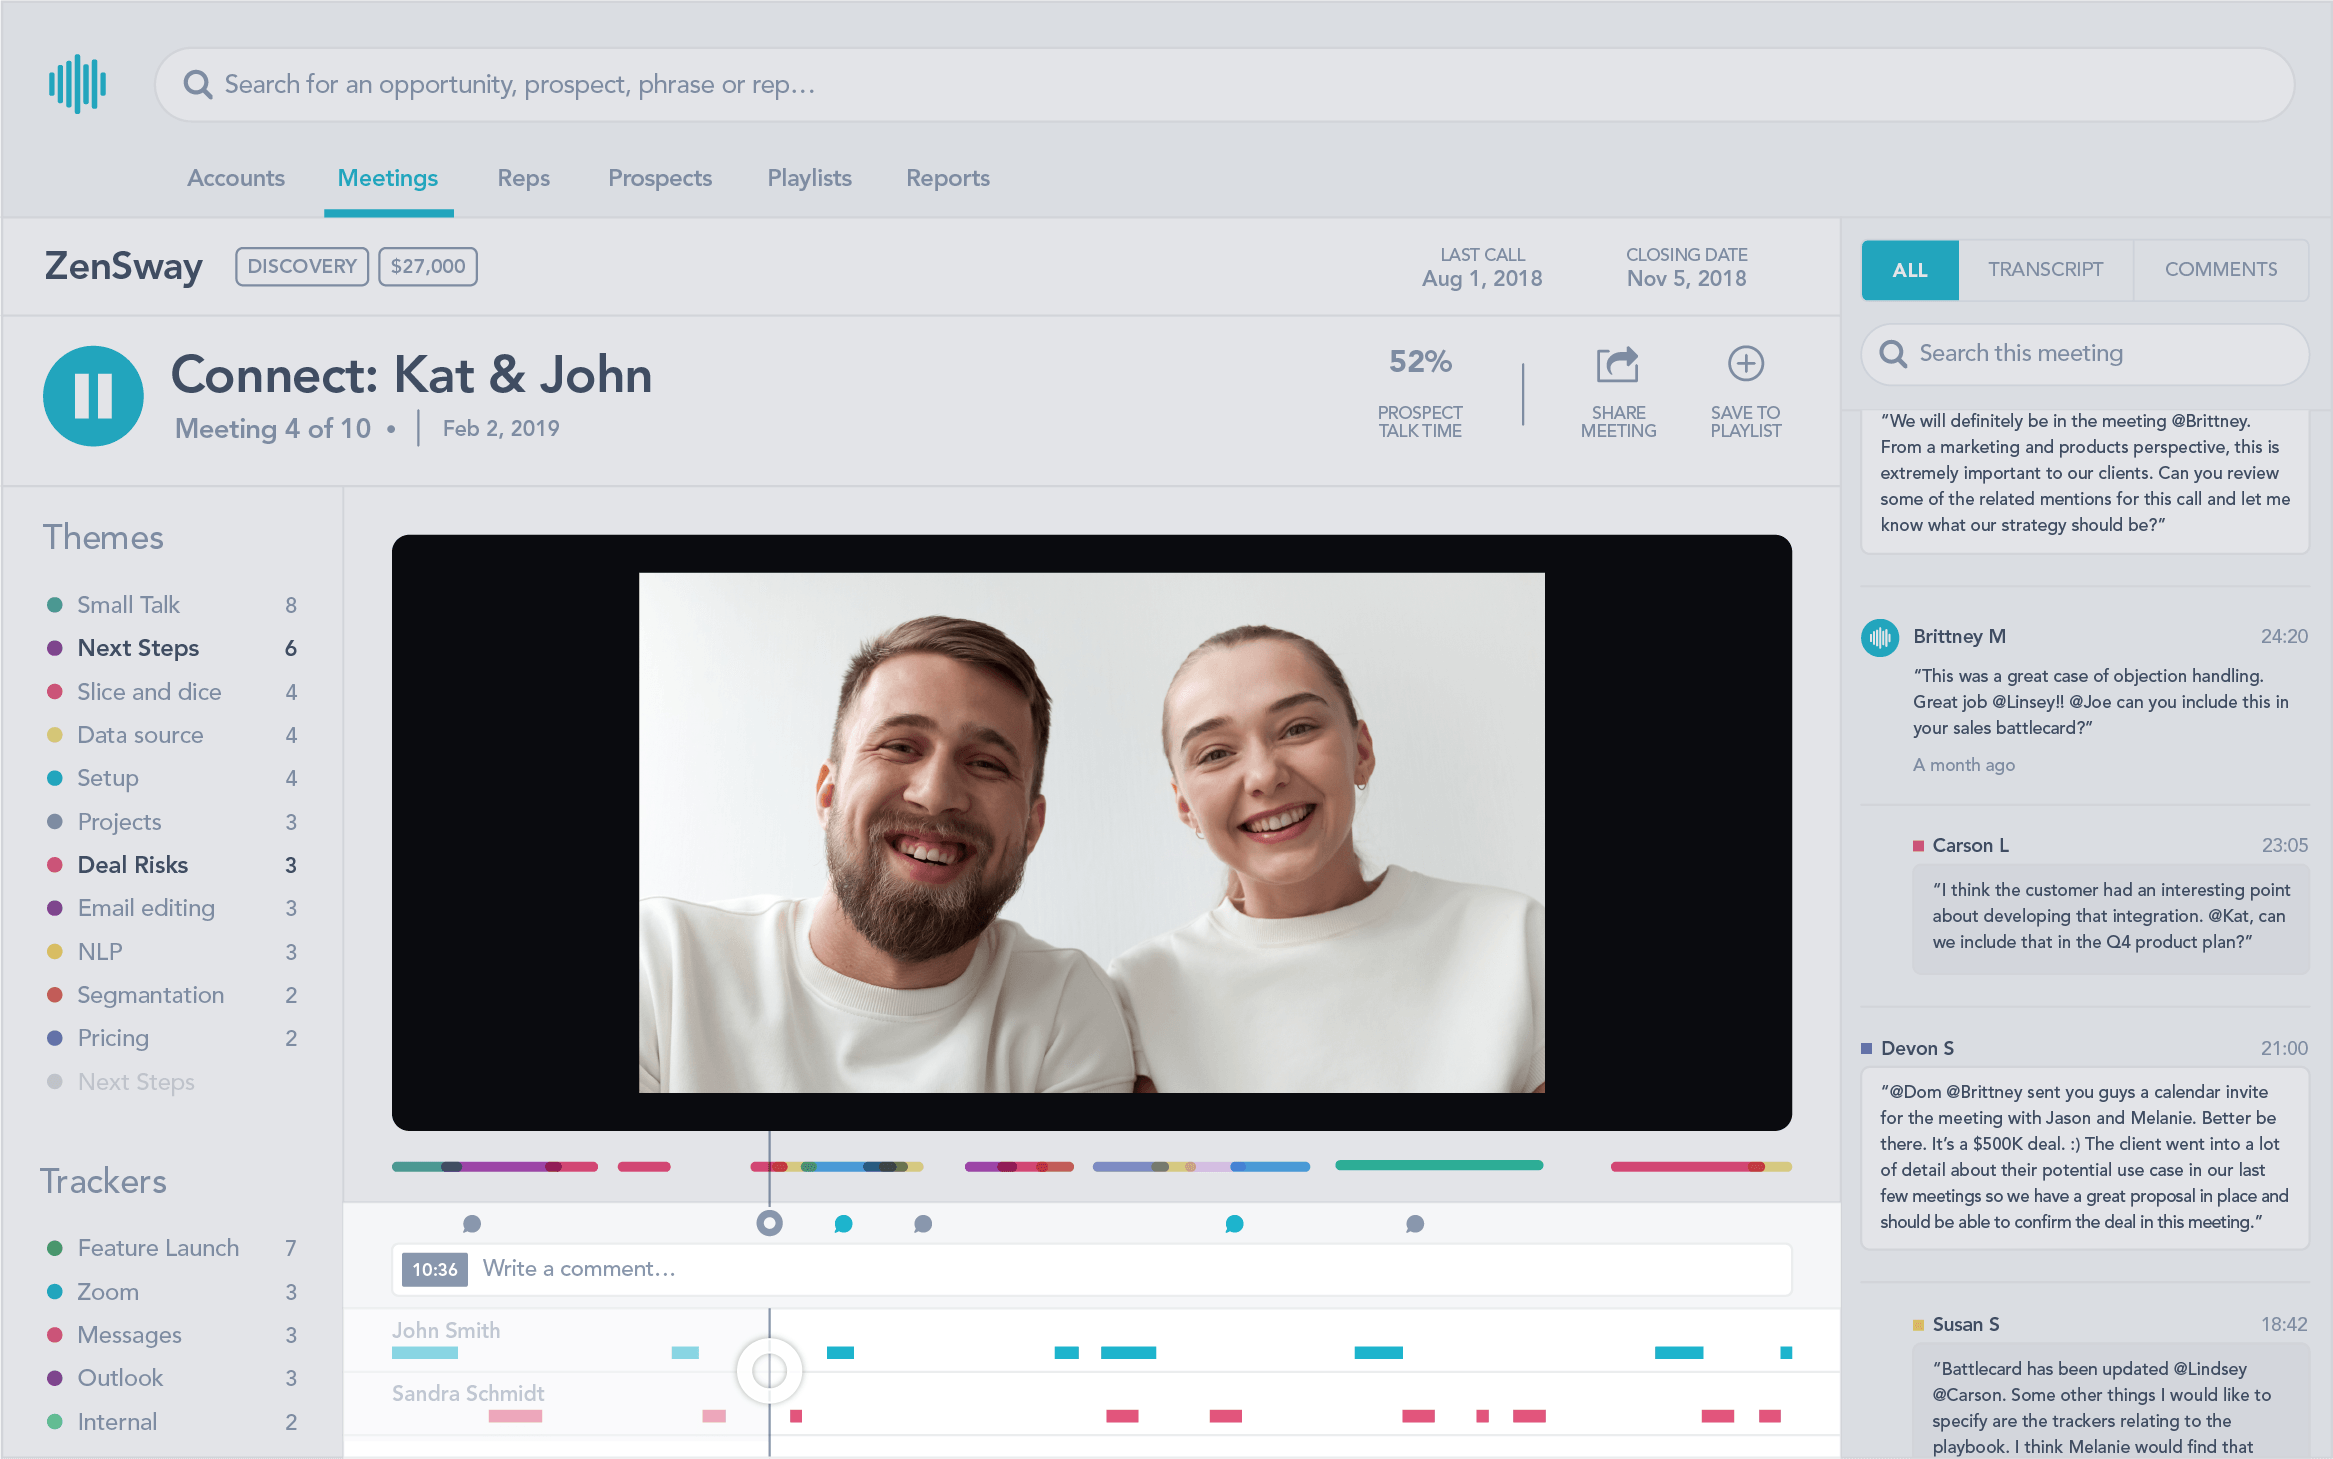Image resolution: width=2333 pixels, height=1459 pixels.
Task: Click the DISCOVERY stage badge
Action: tap(300, 266)
